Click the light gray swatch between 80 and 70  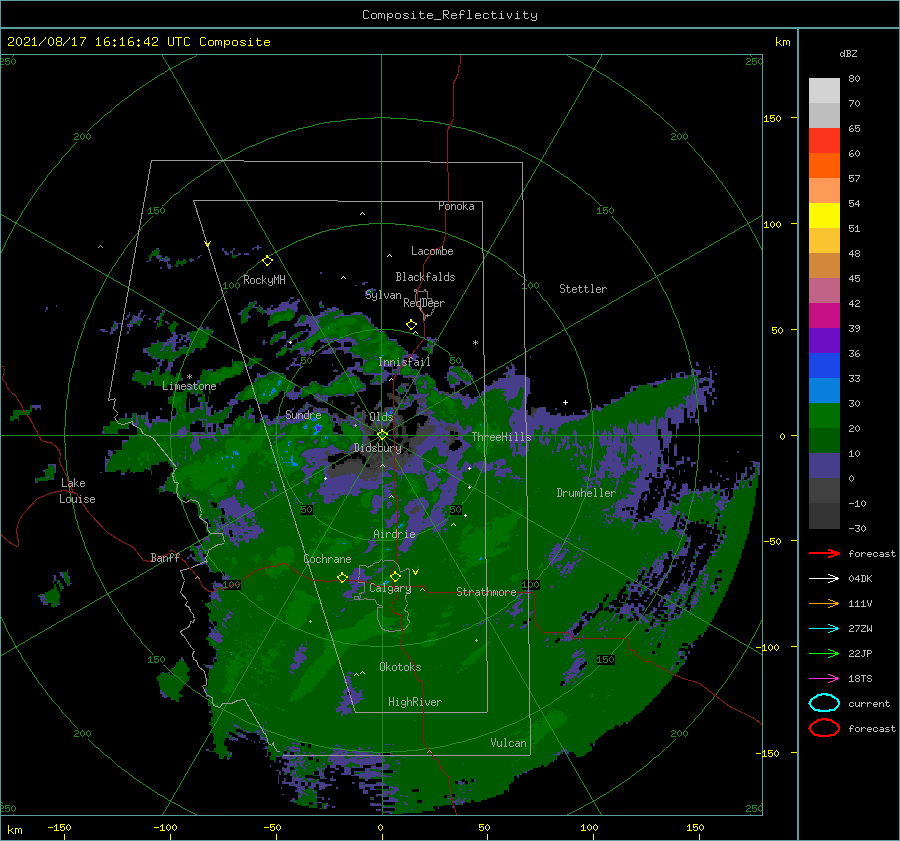(x=824, y=91)
